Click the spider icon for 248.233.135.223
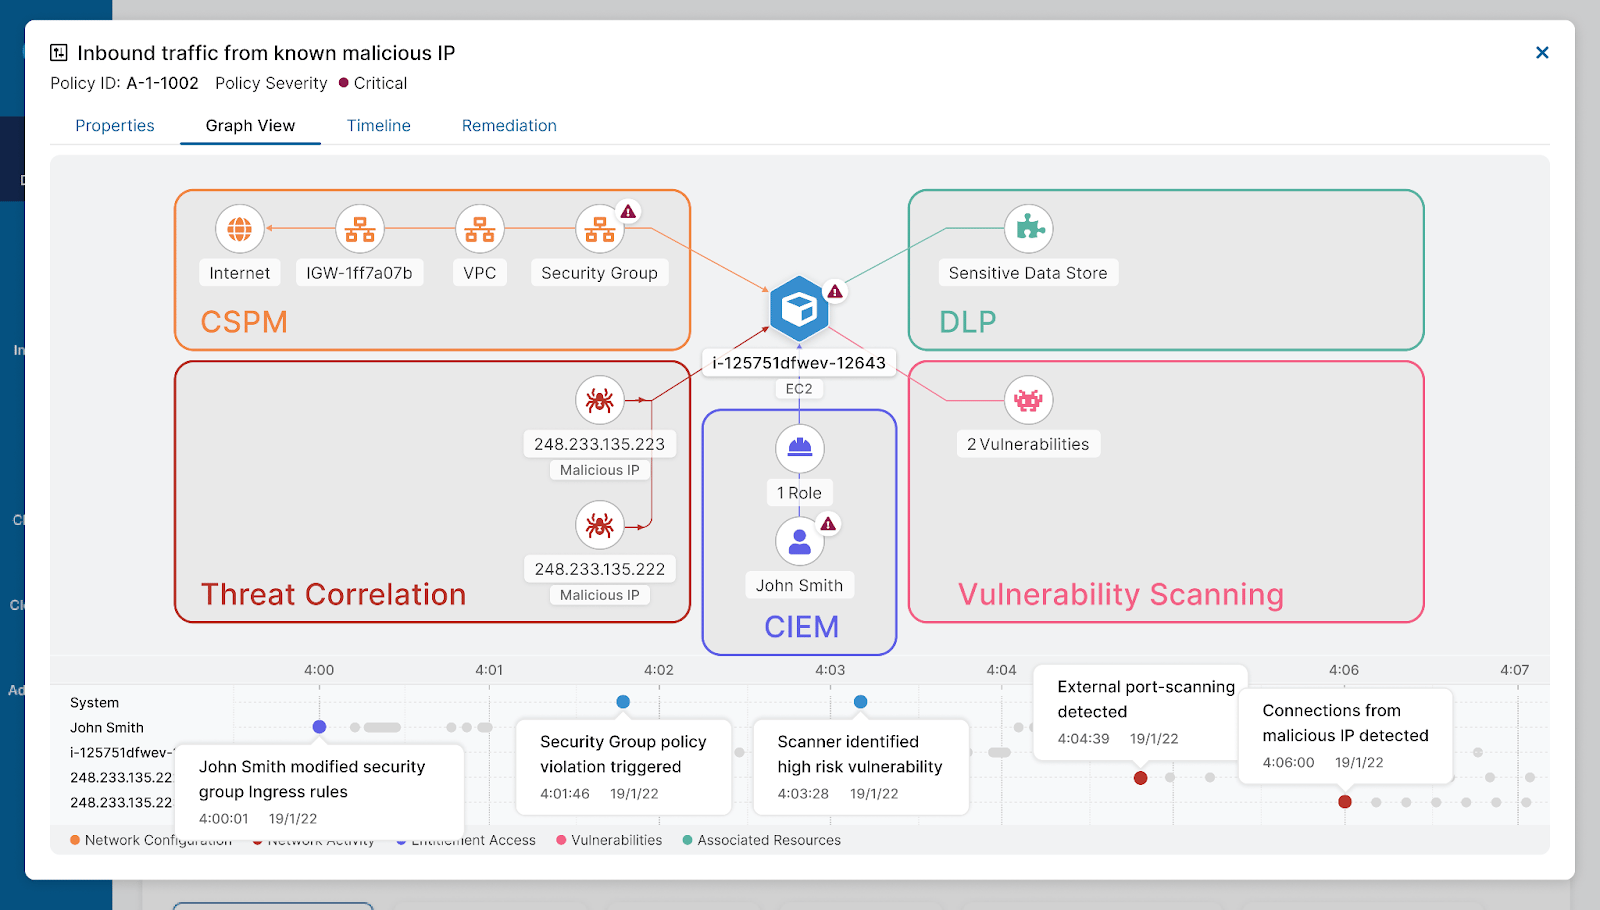This screenshot has height=910, width=1600. point(599,399)
